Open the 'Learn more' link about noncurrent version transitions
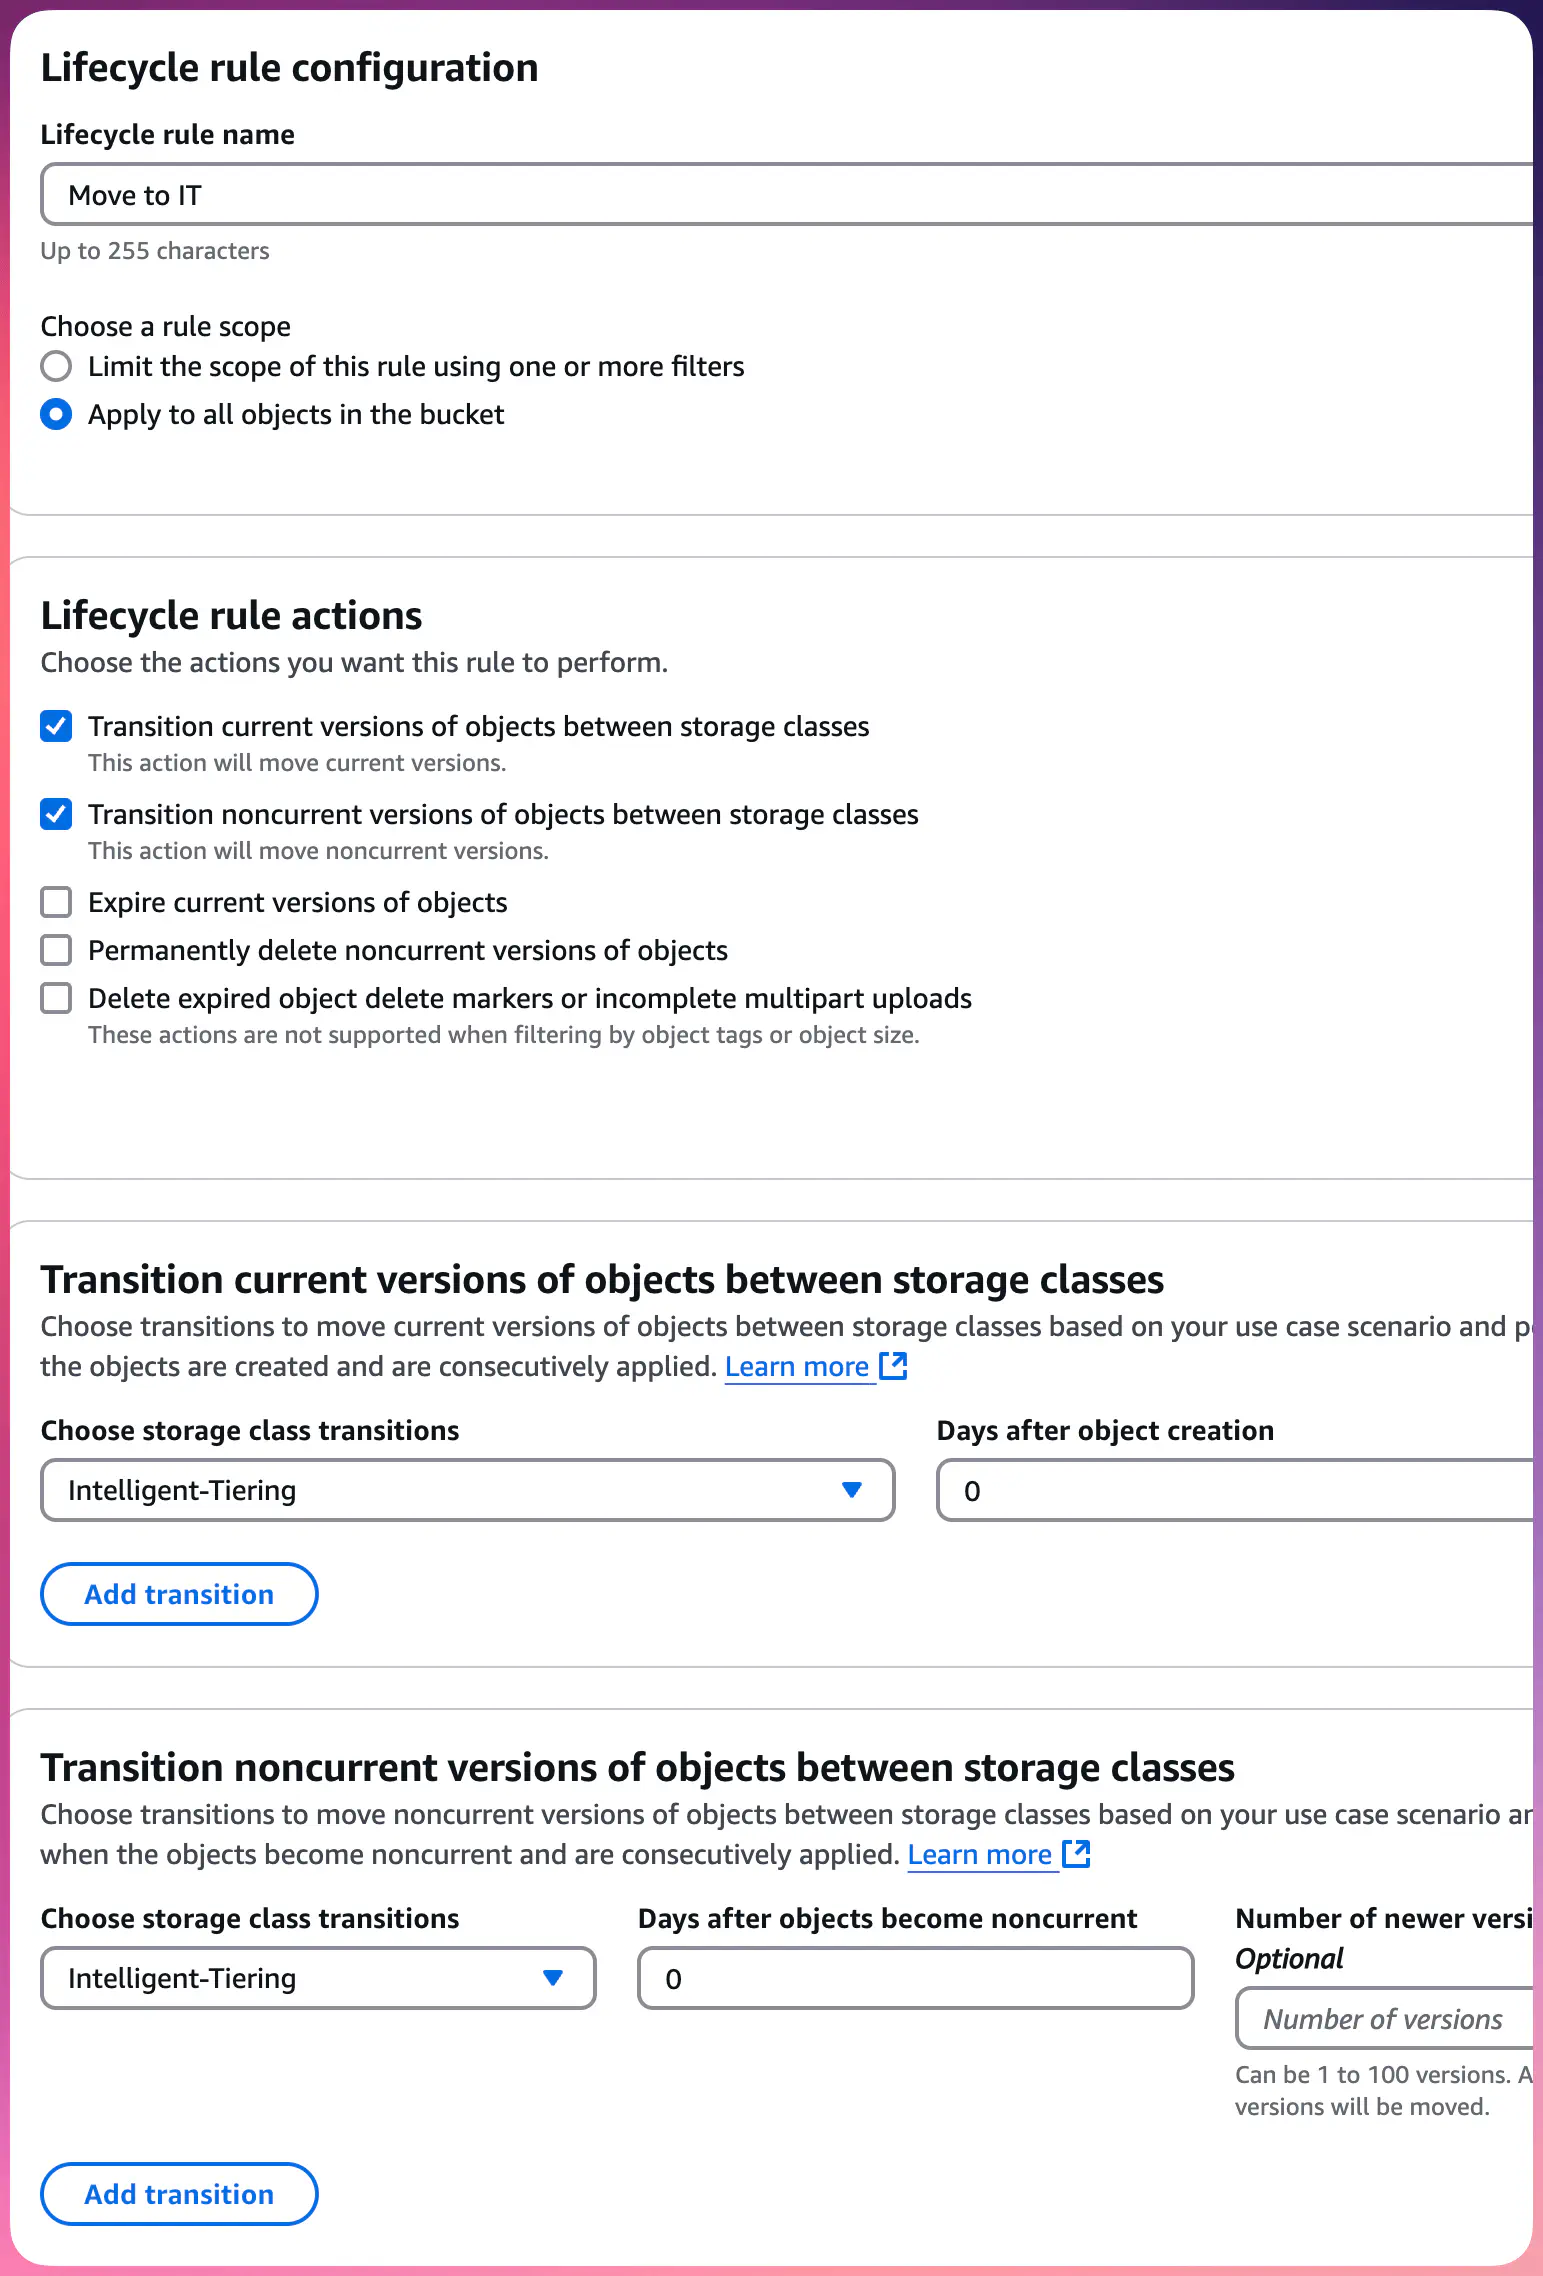Viewport: 1543px width, 2276px height. pyautogui.click(x=981, y=1854)
